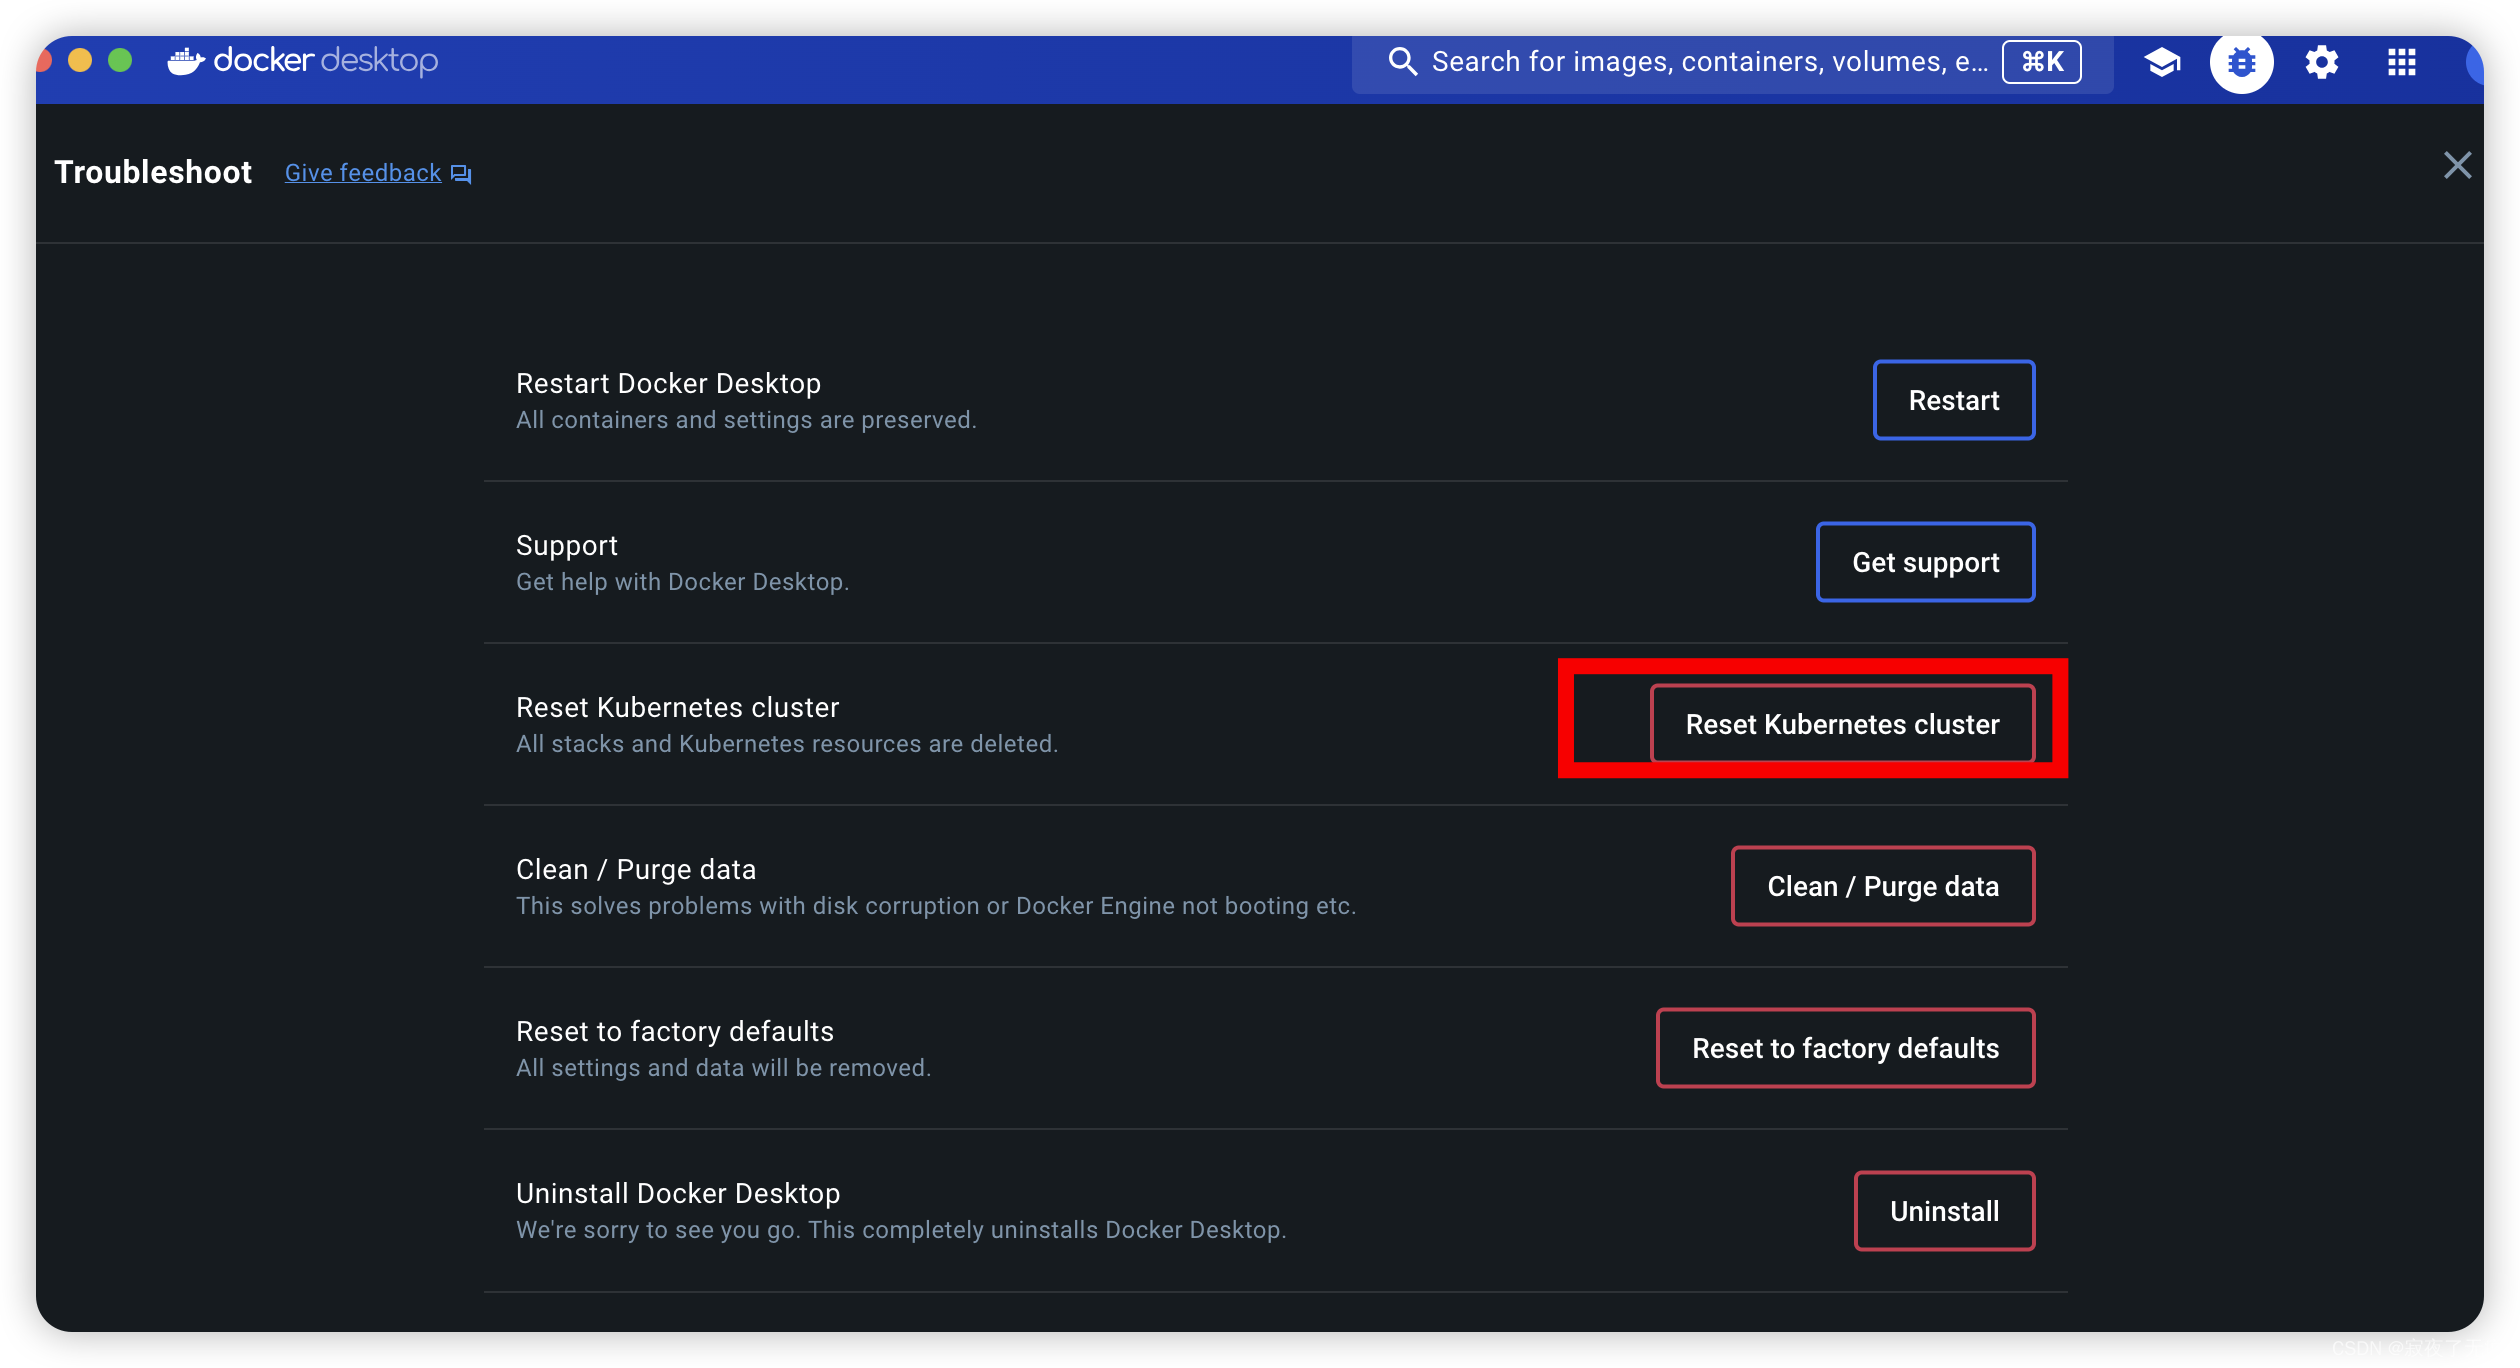This screenshot has width=2520, height=1368.
Task: Open the Give feedback link
Action: [x=363, y=172]
